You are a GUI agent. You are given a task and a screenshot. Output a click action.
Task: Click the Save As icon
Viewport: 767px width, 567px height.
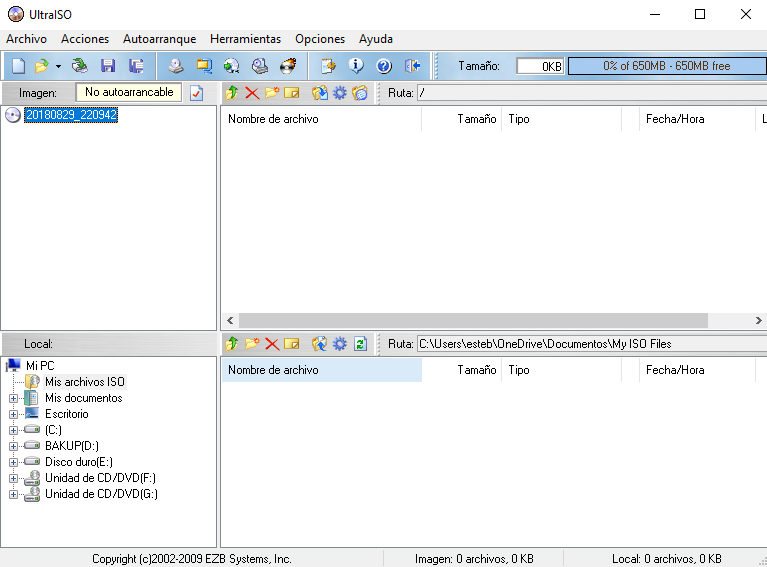pos(136,66)
